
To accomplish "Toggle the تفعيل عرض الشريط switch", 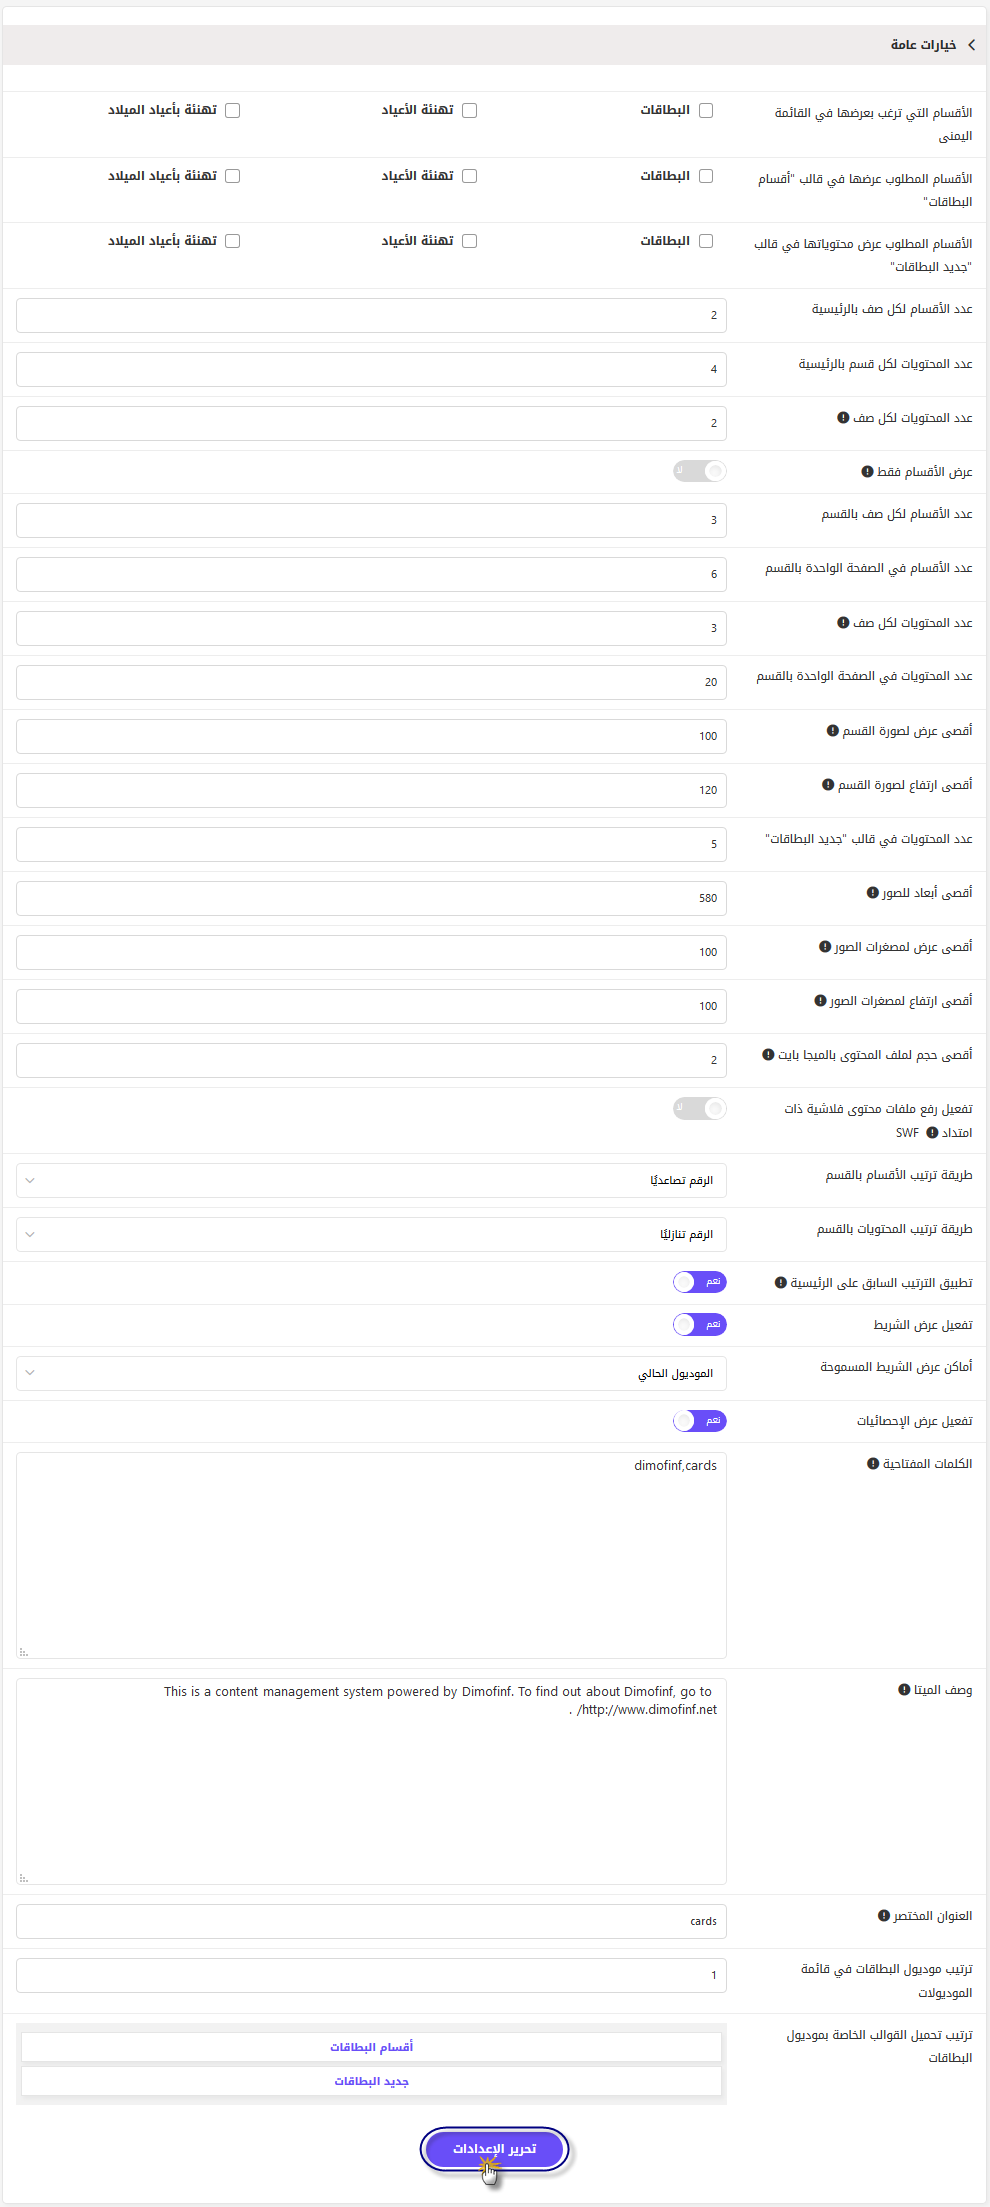I will pyautogui.click(x=700, y=1325).
